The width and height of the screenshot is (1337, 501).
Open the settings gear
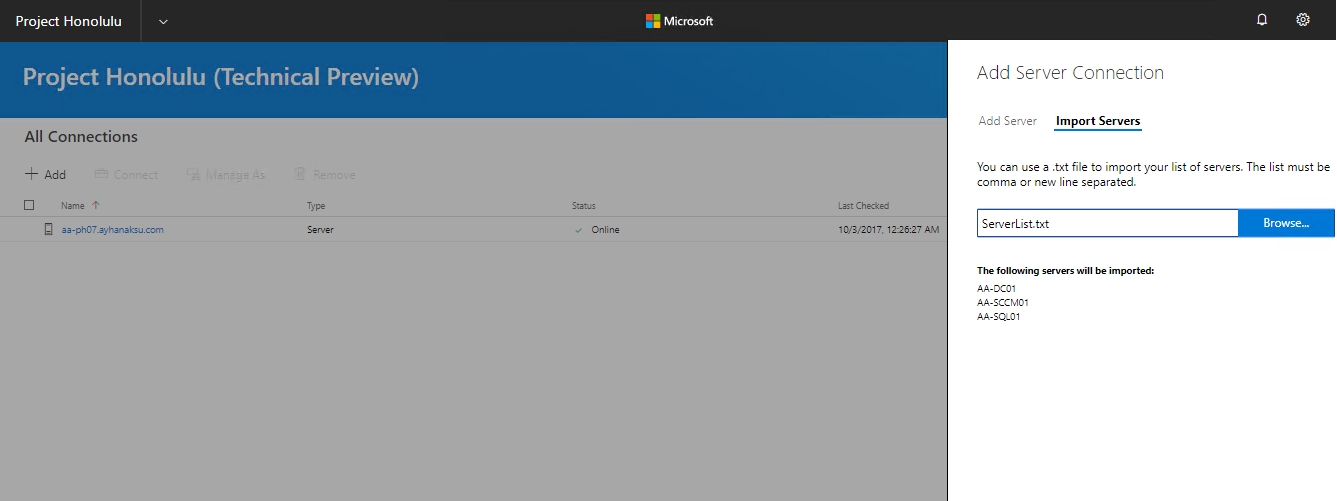(x=1303, y=20)
